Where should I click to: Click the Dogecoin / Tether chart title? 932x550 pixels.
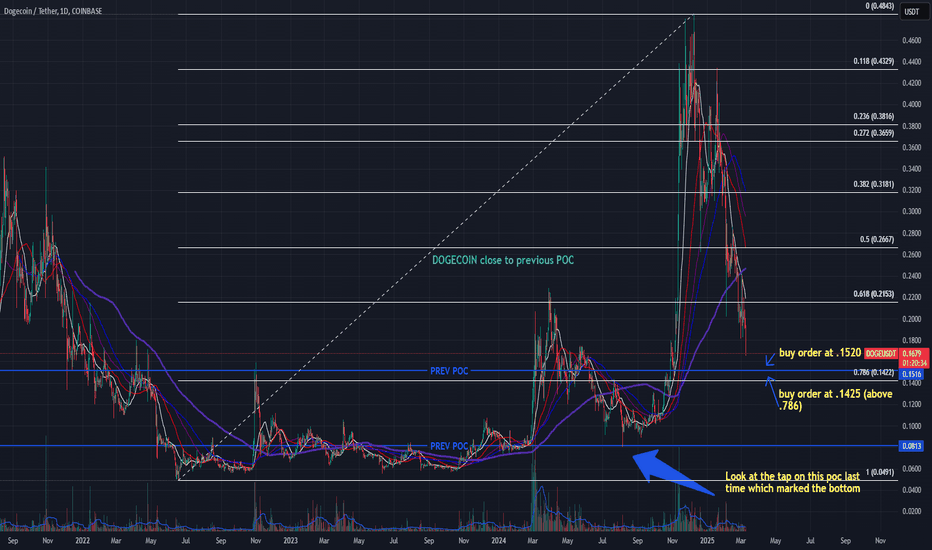tap(53, 11)
